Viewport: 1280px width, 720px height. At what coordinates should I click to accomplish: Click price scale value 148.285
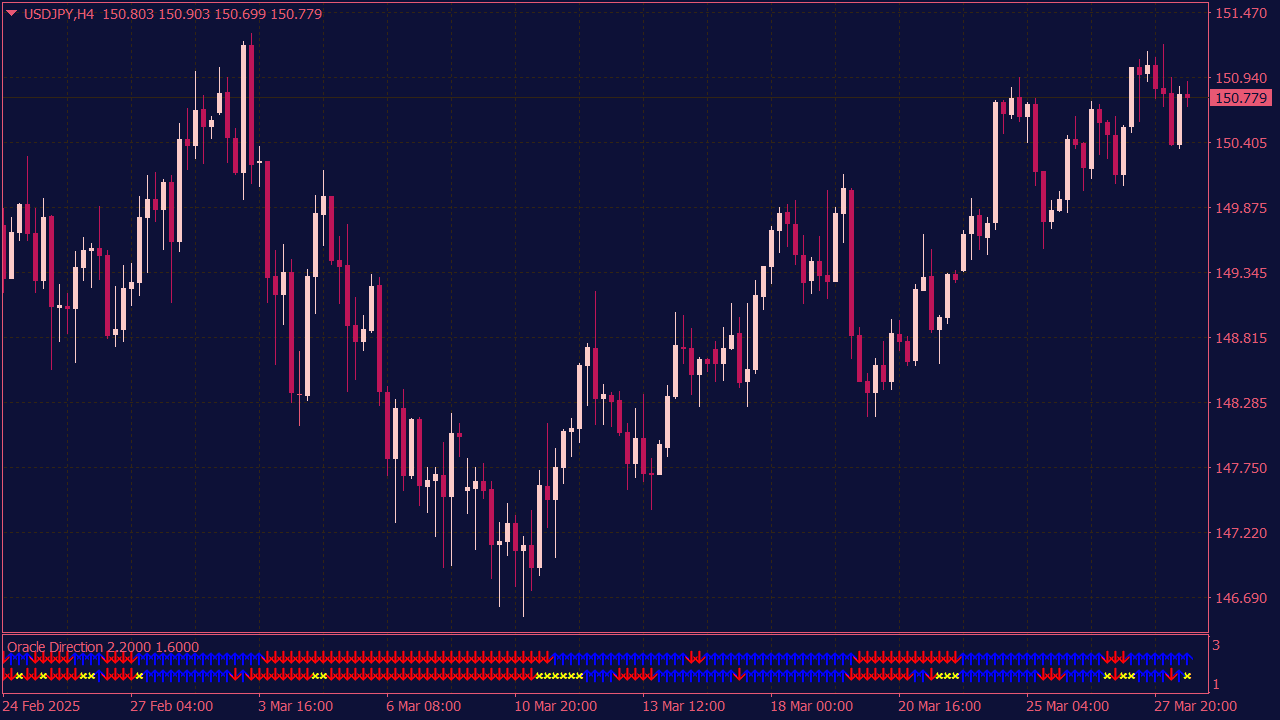(1240, 403)
